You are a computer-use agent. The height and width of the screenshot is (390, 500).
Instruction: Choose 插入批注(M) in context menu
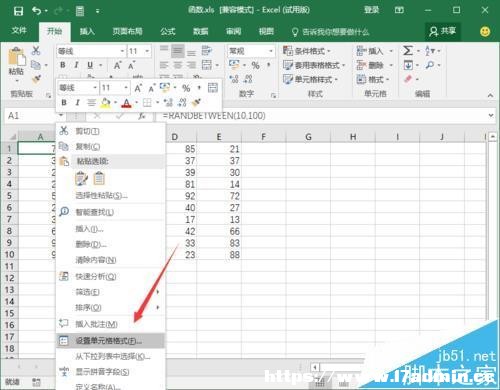click(110, 324)
